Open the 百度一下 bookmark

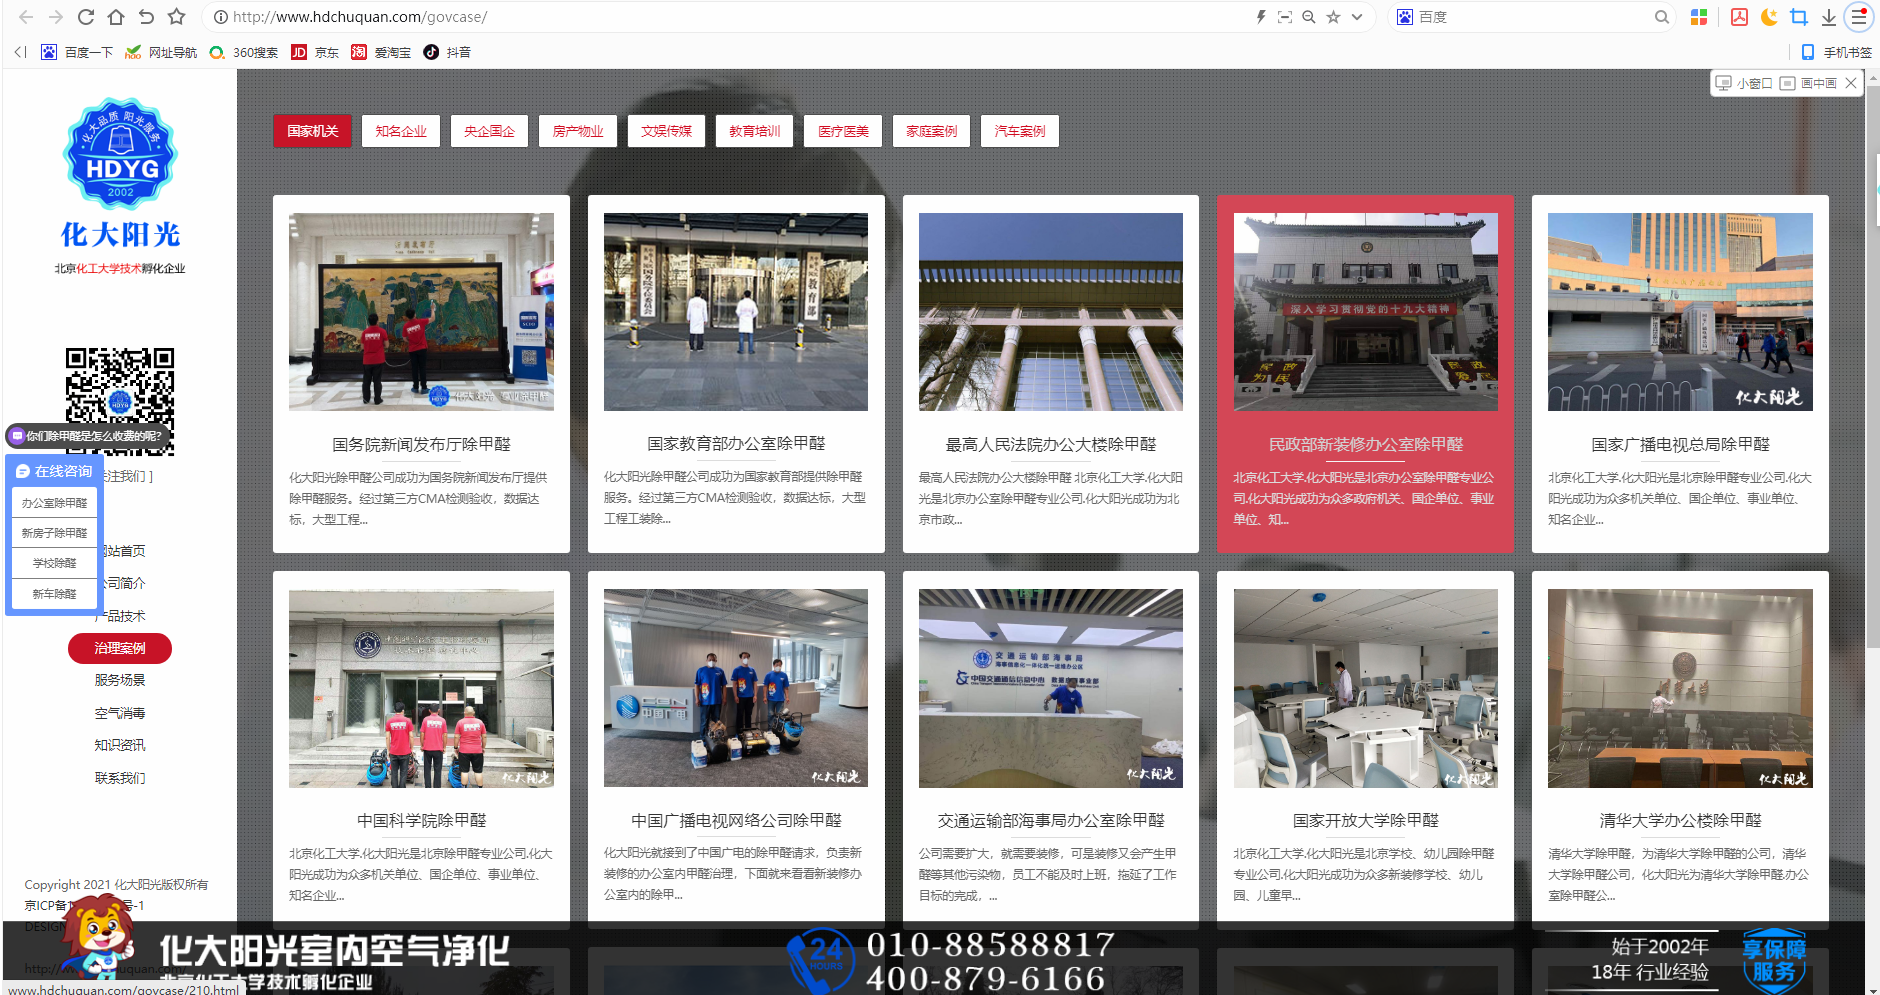click(x=77, y=52)
